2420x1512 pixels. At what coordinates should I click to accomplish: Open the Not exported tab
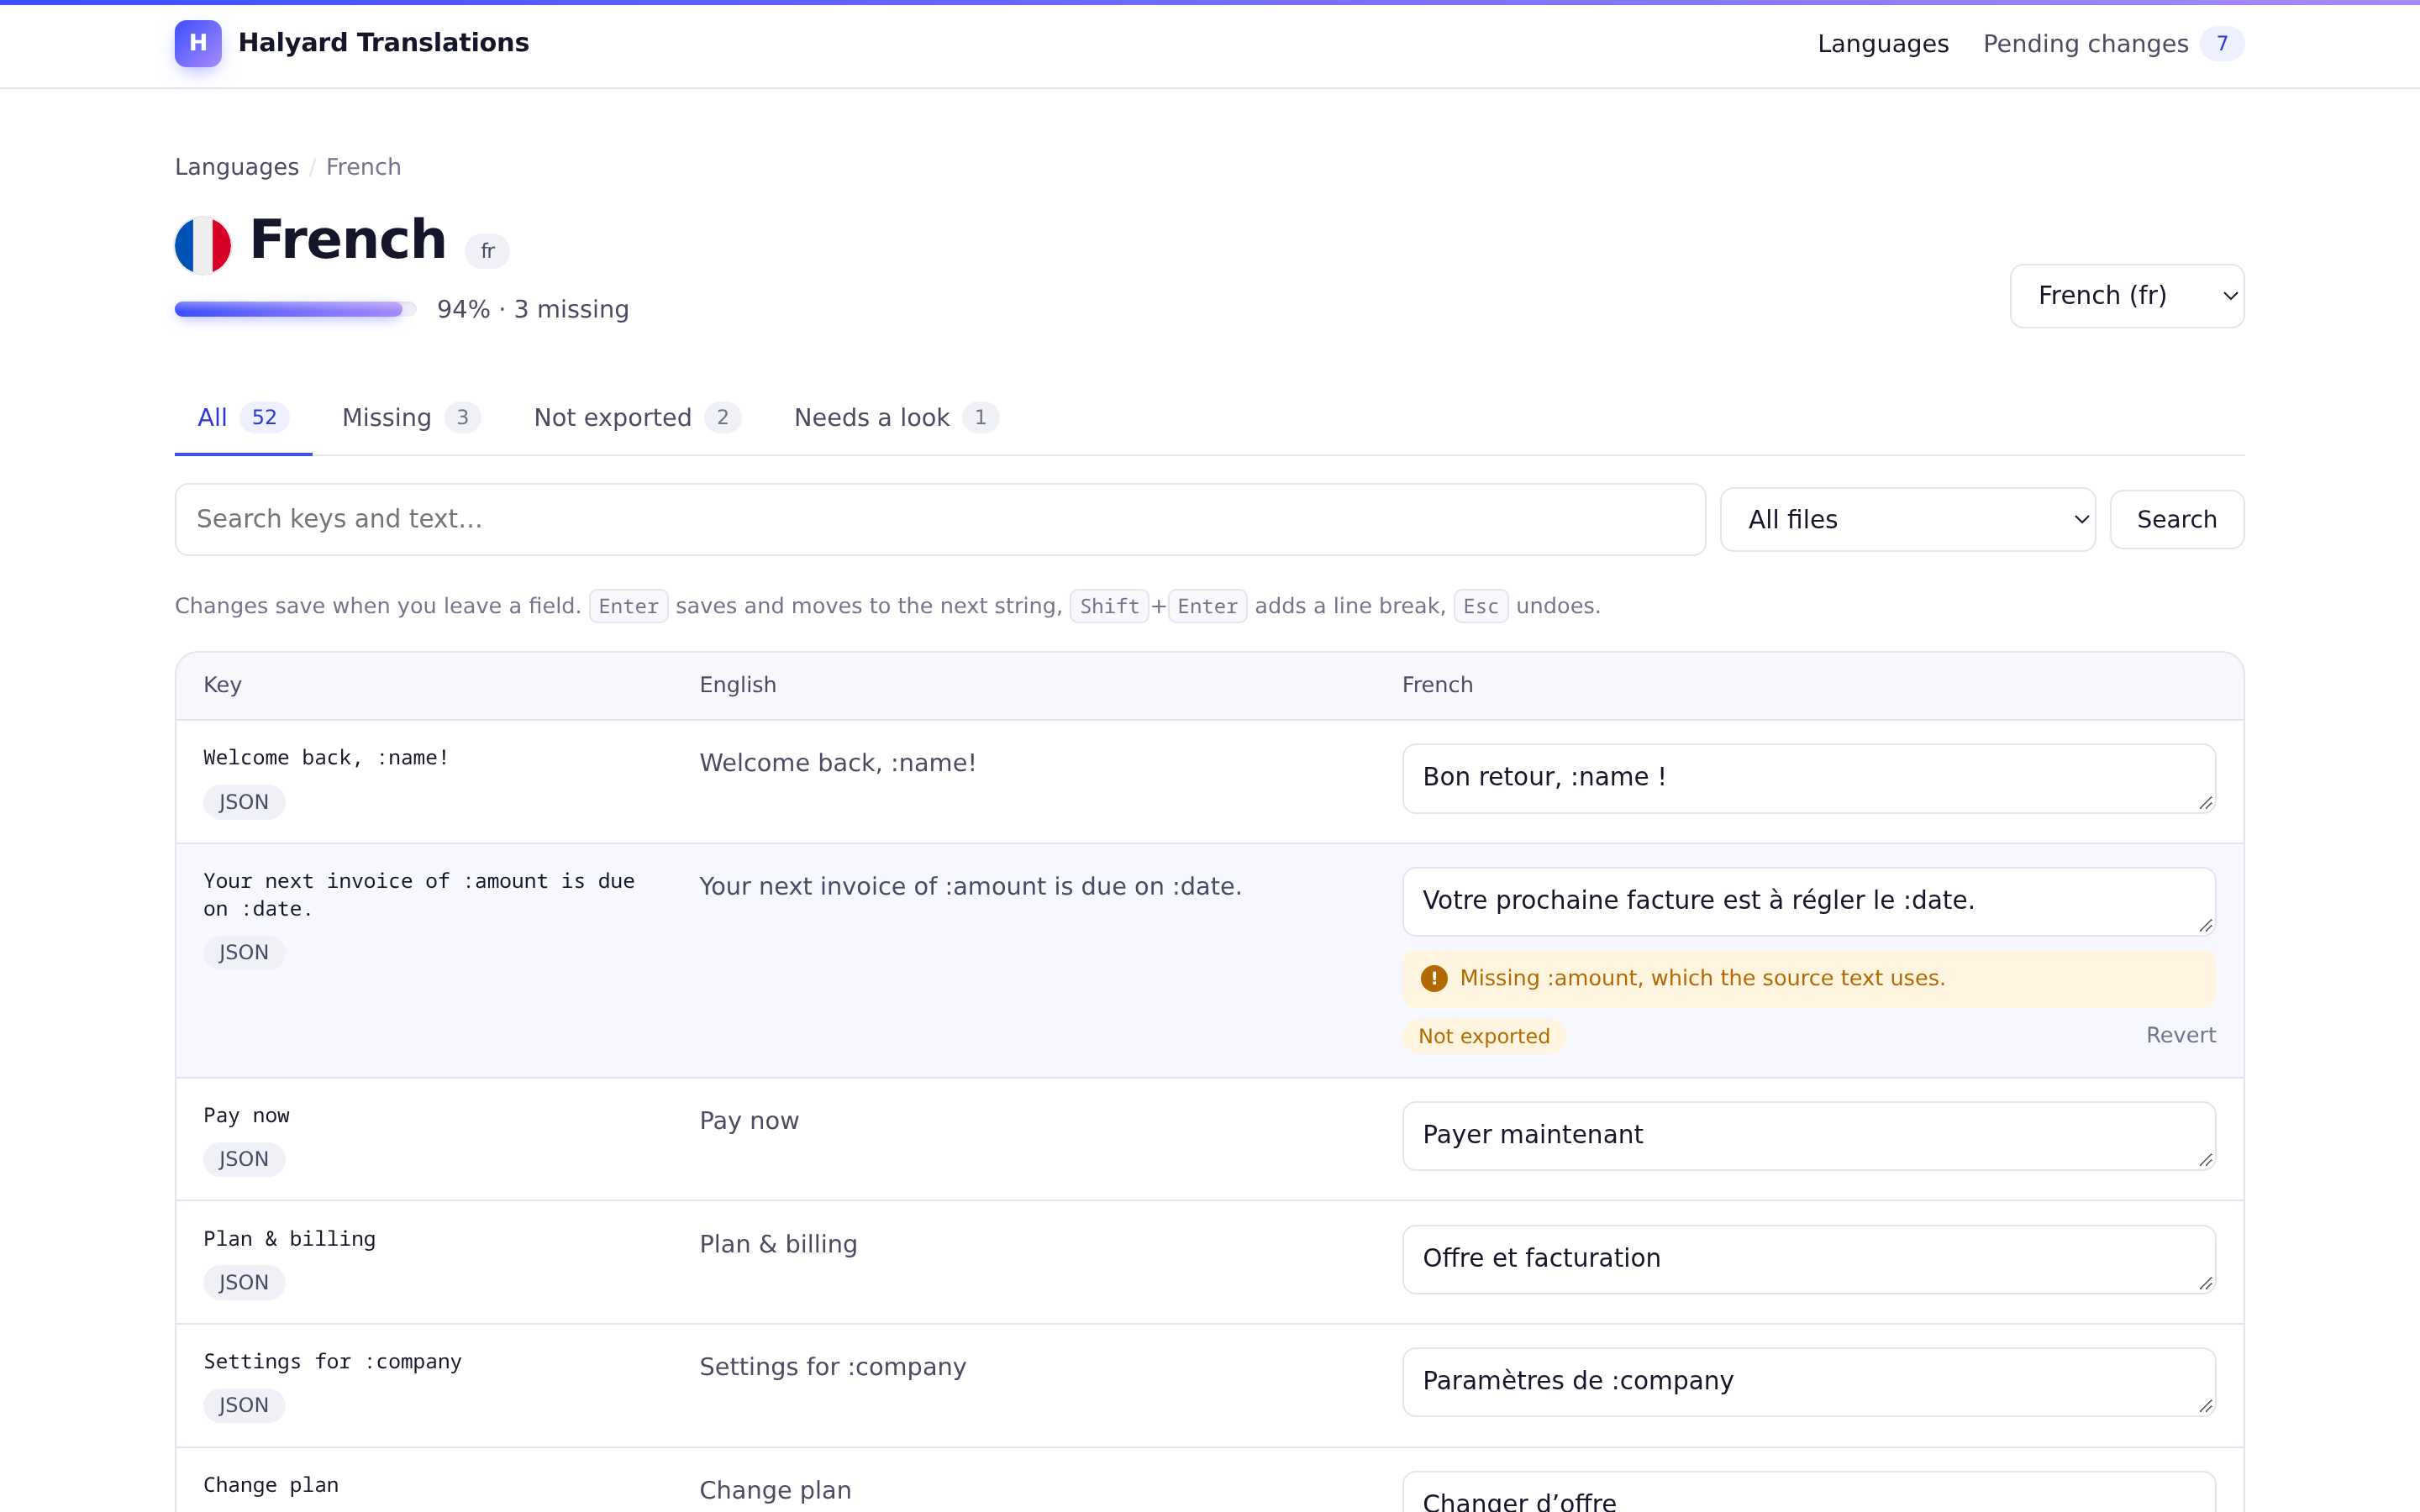pyautogui.click(x=637, y=418)
